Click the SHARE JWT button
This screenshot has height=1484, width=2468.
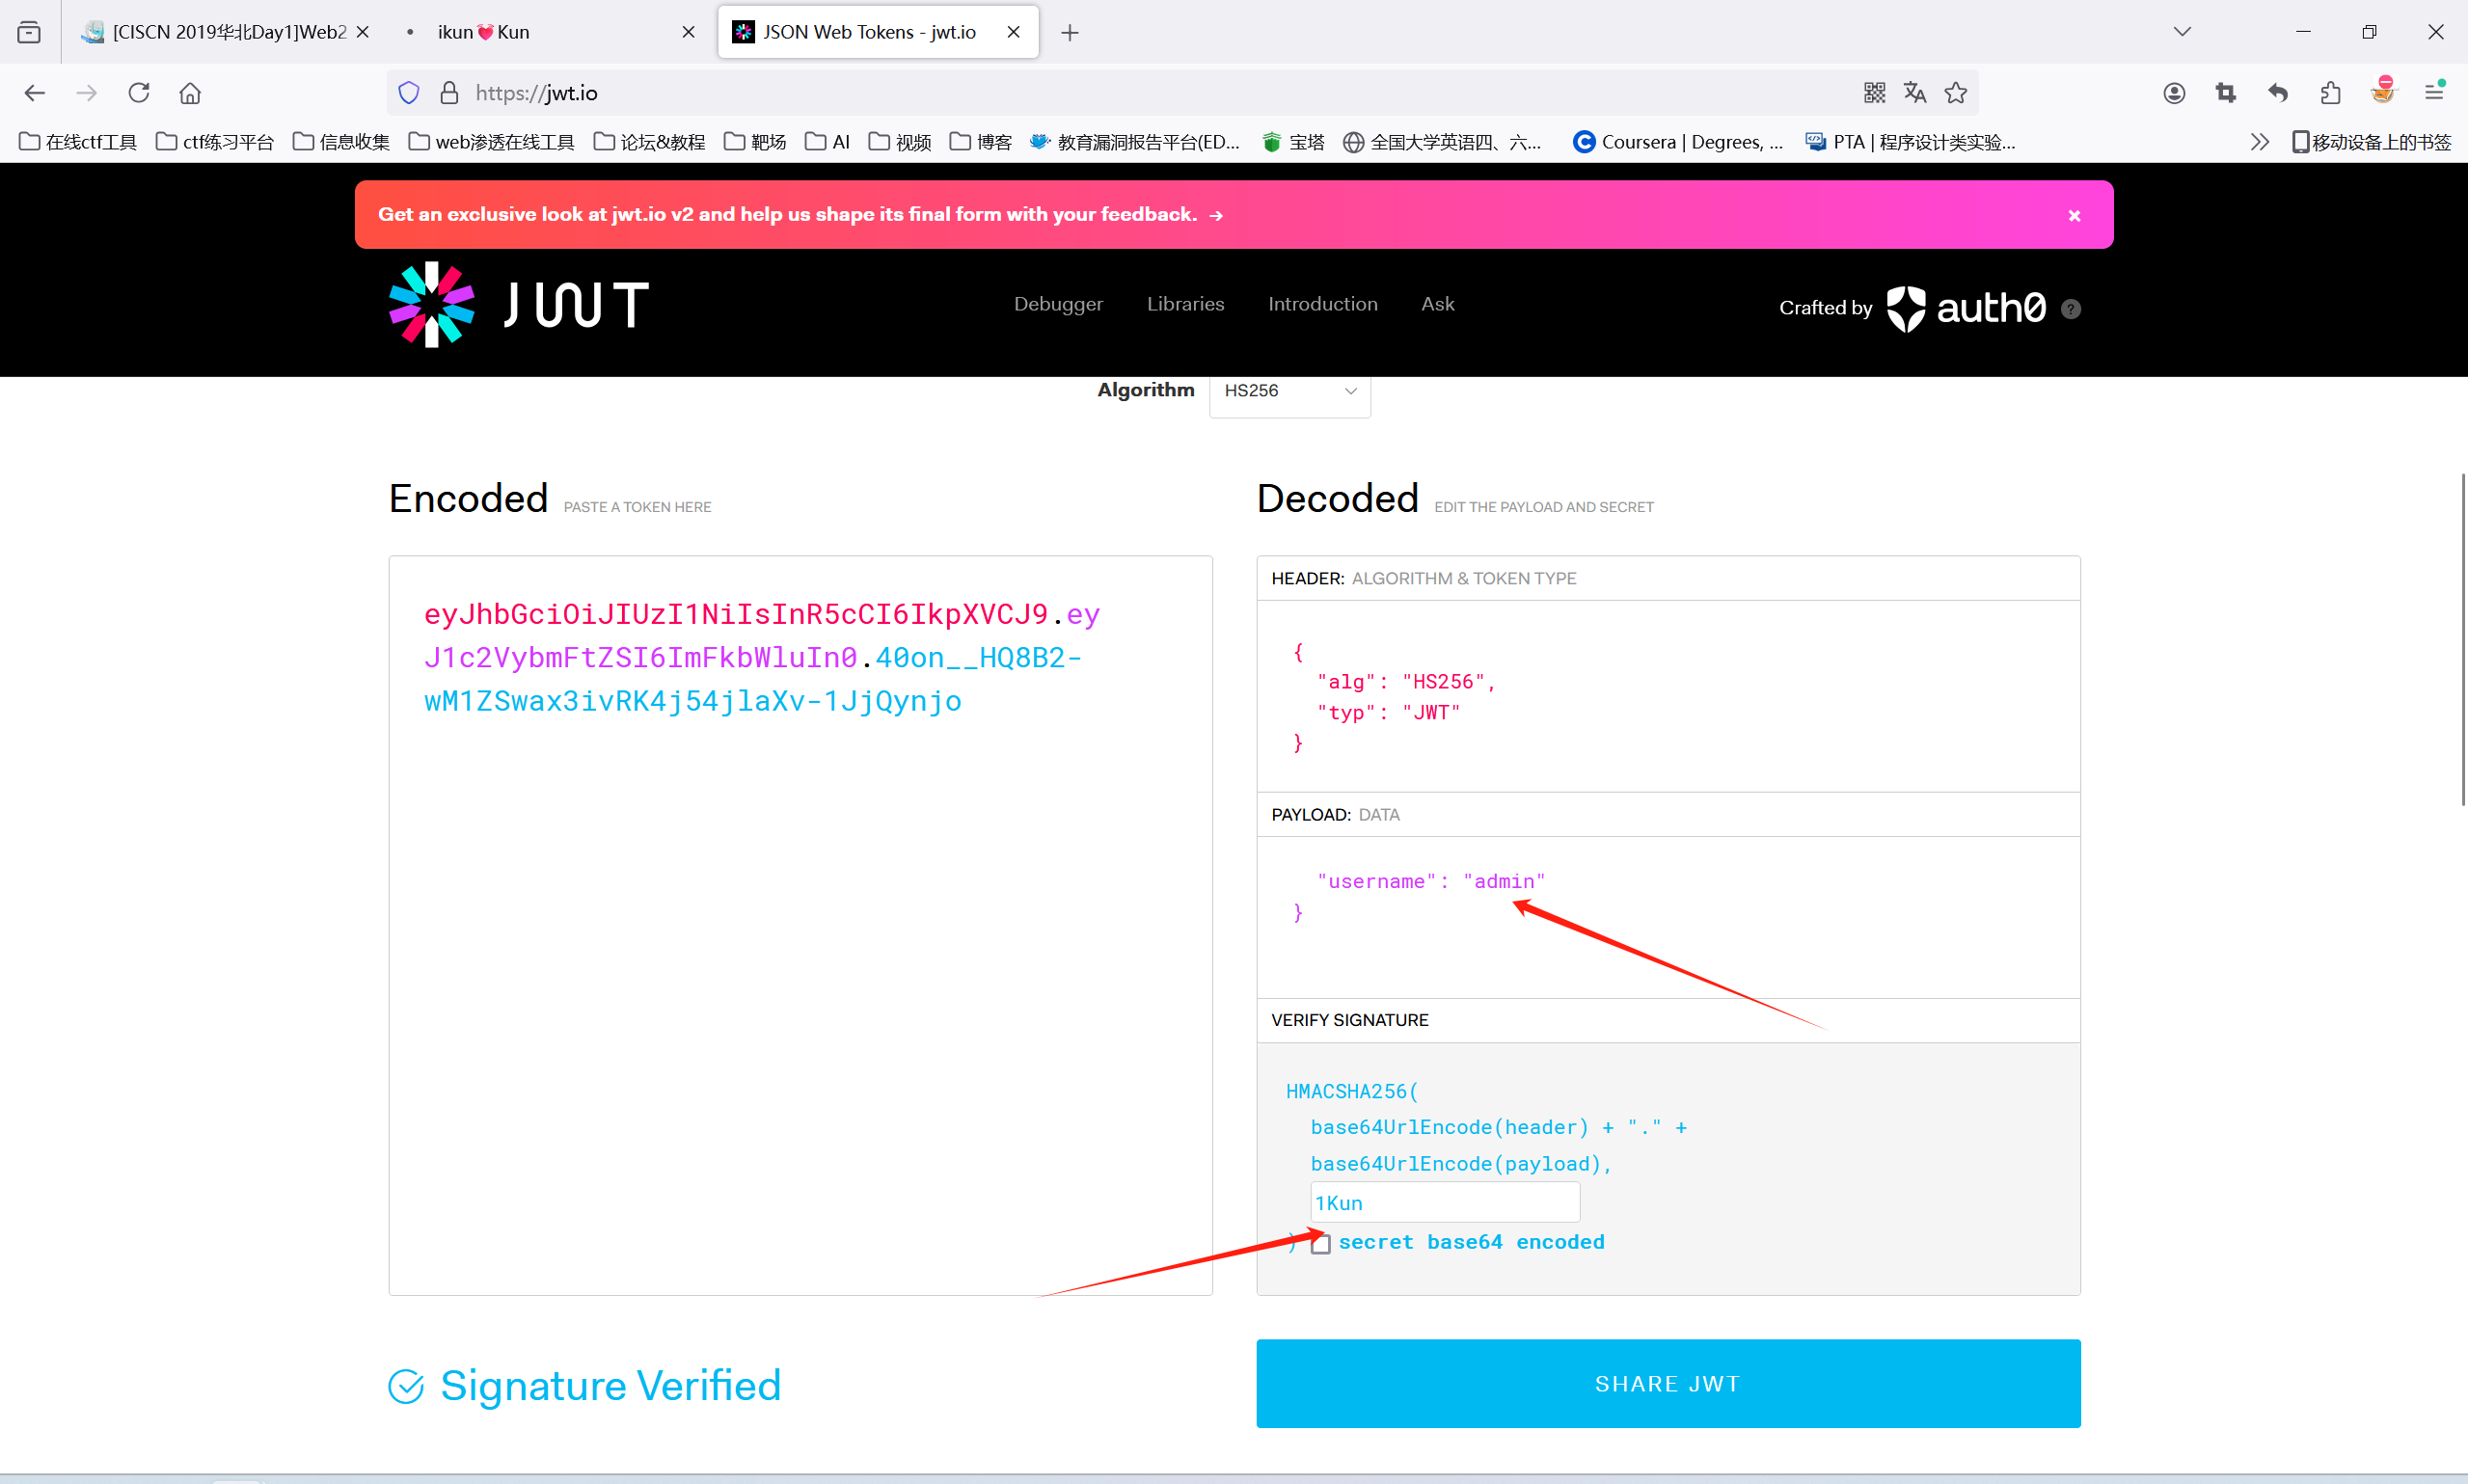1667,1383
